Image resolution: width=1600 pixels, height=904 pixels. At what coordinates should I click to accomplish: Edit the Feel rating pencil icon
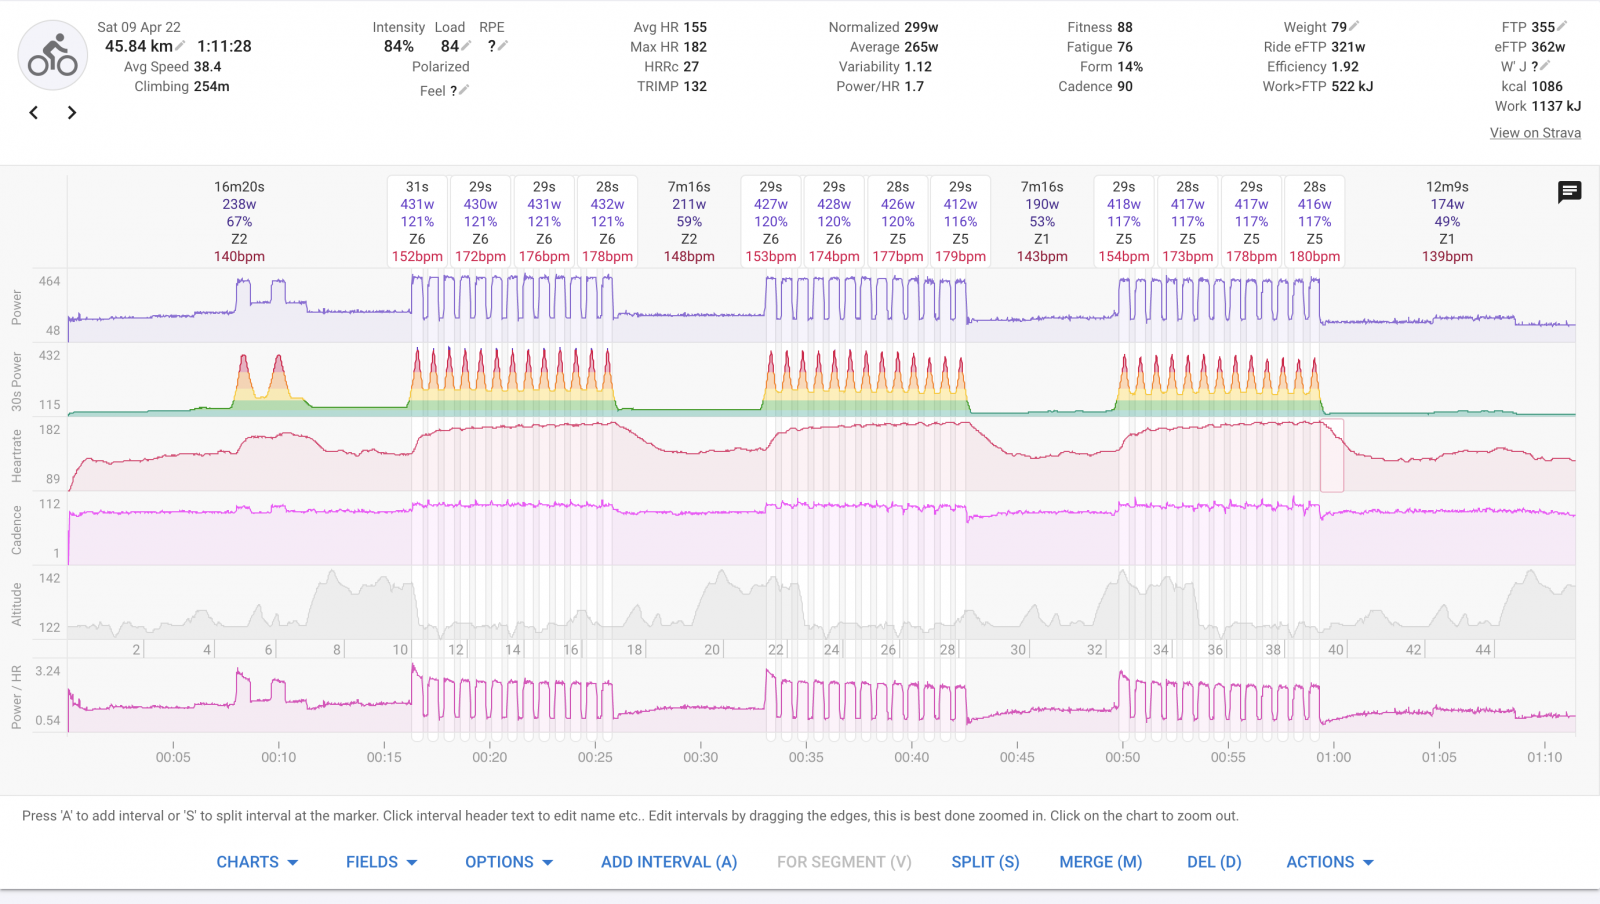tap(464, 90)
